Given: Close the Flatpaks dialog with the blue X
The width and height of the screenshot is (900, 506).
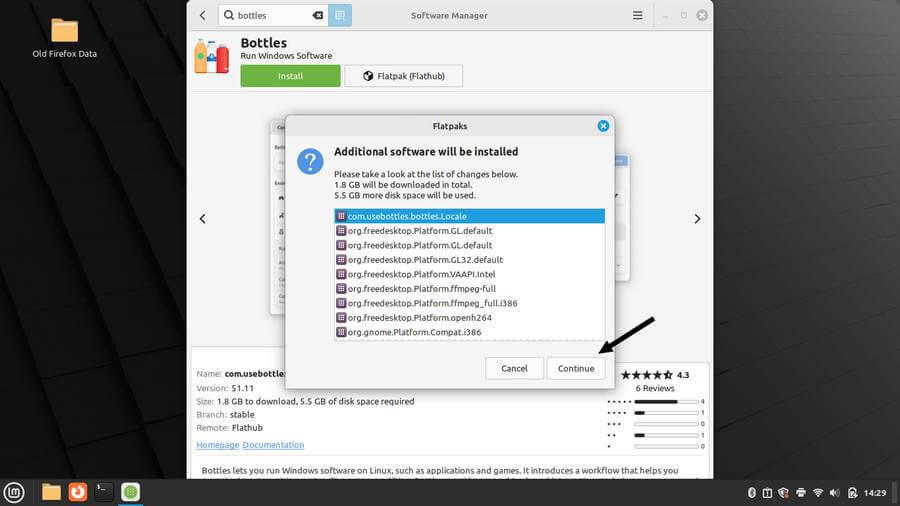Looking at the screenshot, I should (x=603, y=126).
